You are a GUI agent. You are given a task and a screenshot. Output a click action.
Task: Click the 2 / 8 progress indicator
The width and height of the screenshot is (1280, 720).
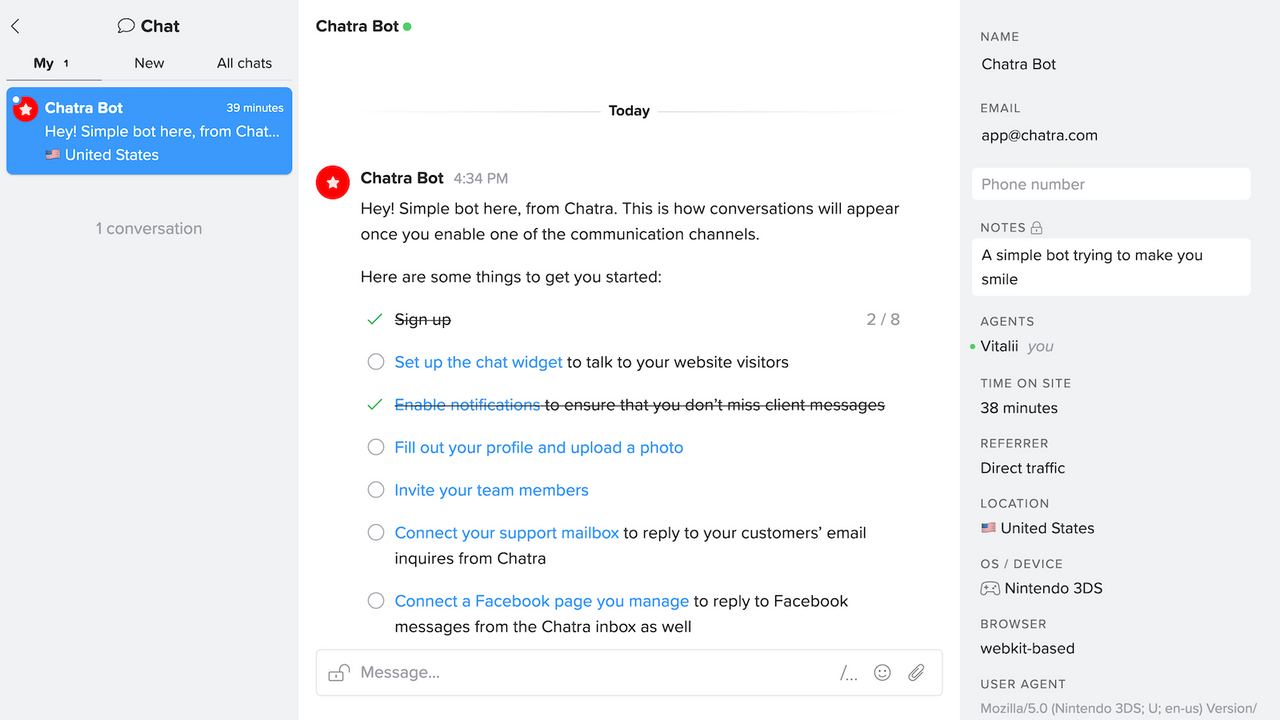click(882, 319)
